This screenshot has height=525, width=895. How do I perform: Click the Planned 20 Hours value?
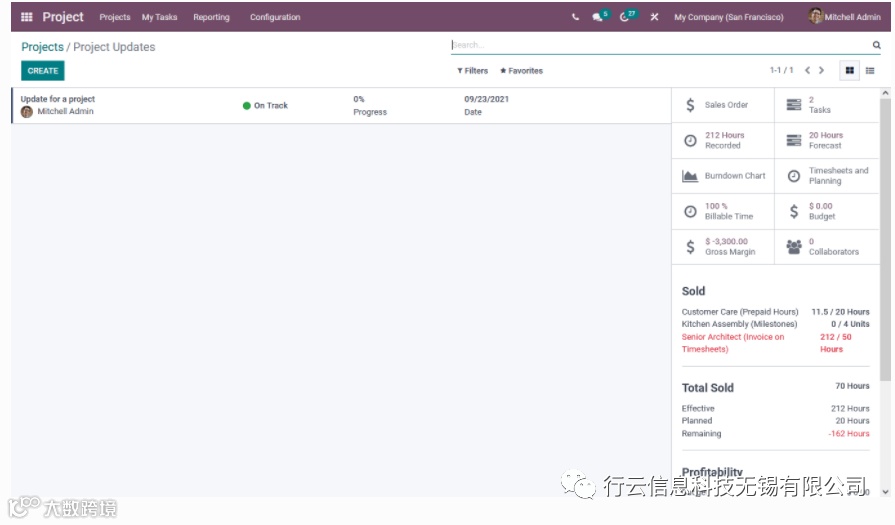(x=852, y=421)
